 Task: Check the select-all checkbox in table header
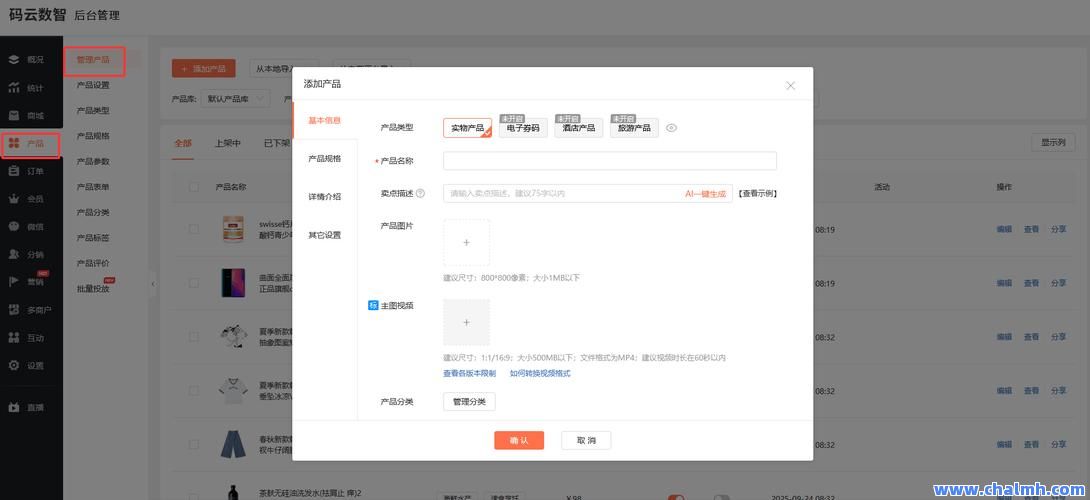pos(194,187)
